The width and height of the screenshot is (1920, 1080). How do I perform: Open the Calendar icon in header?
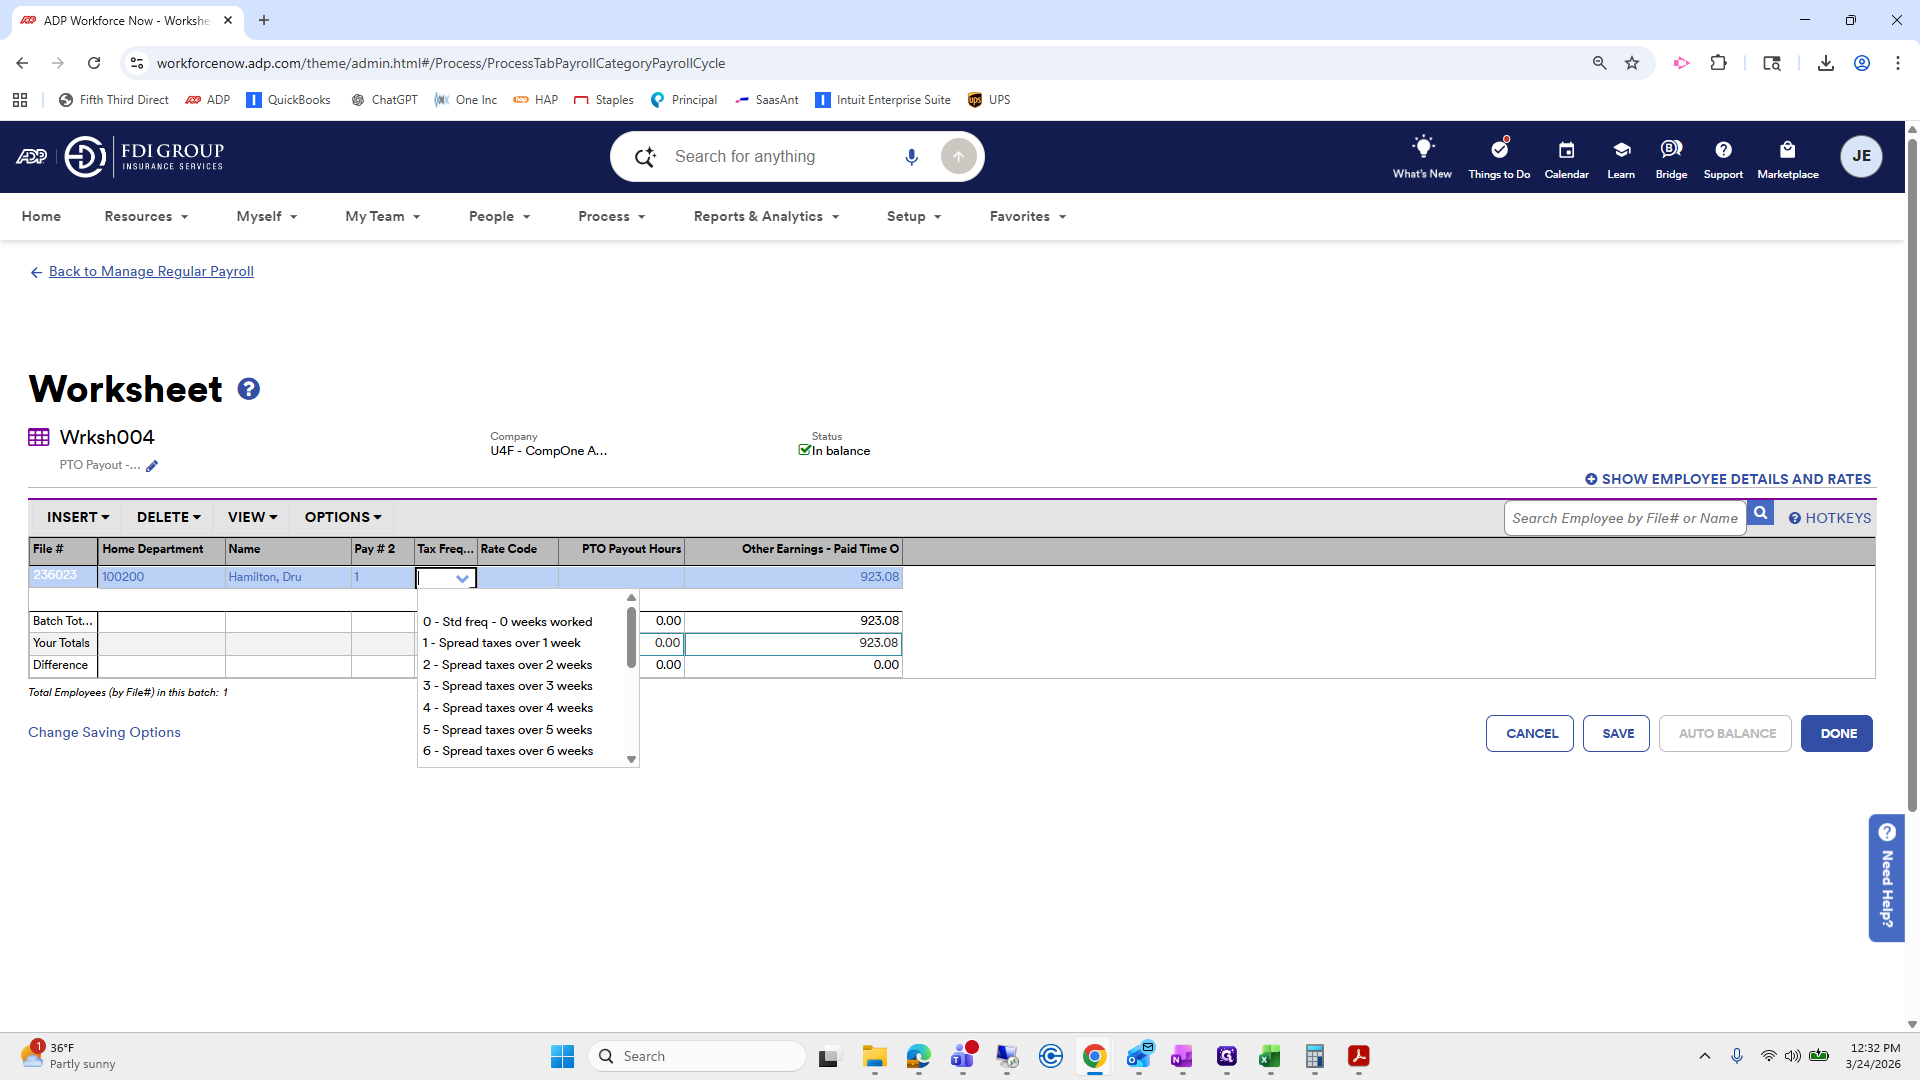[1566, 150]
